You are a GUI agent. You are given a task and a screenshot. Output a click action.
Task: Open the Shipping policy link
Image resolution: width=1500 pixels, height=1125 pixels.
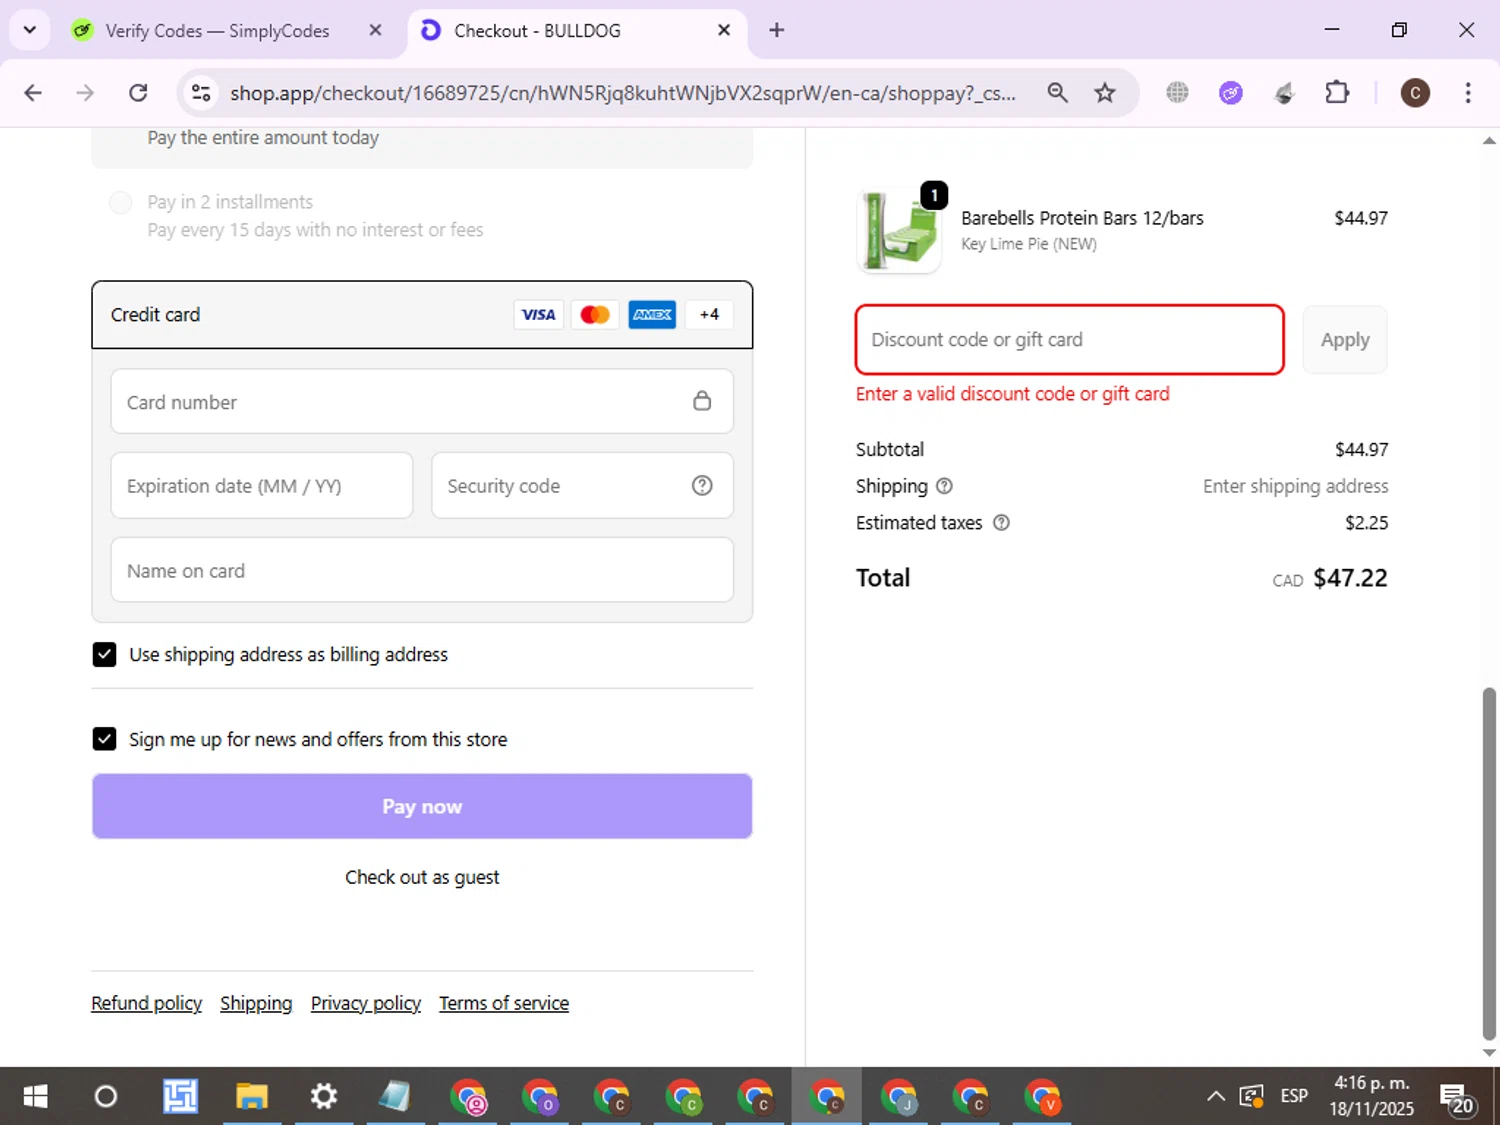coord(256,1003)
